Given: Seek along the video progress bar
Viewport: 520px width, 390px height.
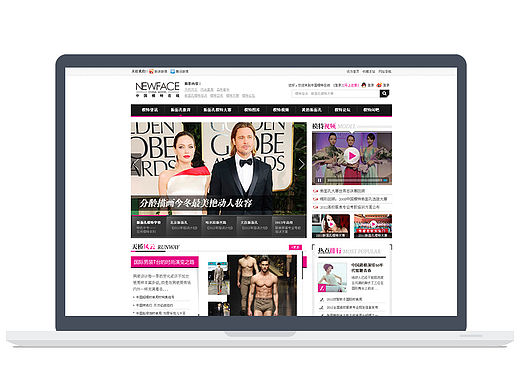Looking at the screenshot, I should tap(354, 180).
